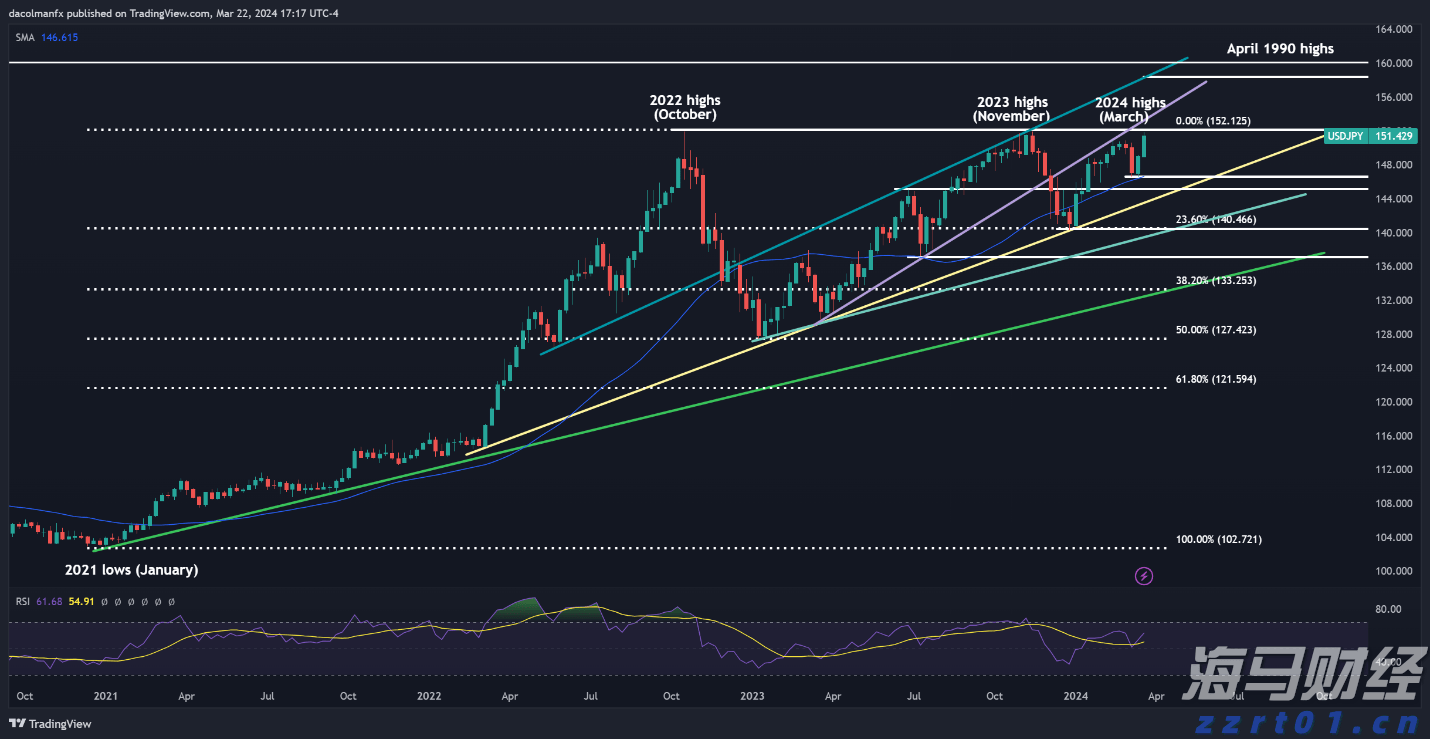
Task: Click the "2021 lows (January)" annotation
Action: (x=131, y=570)
